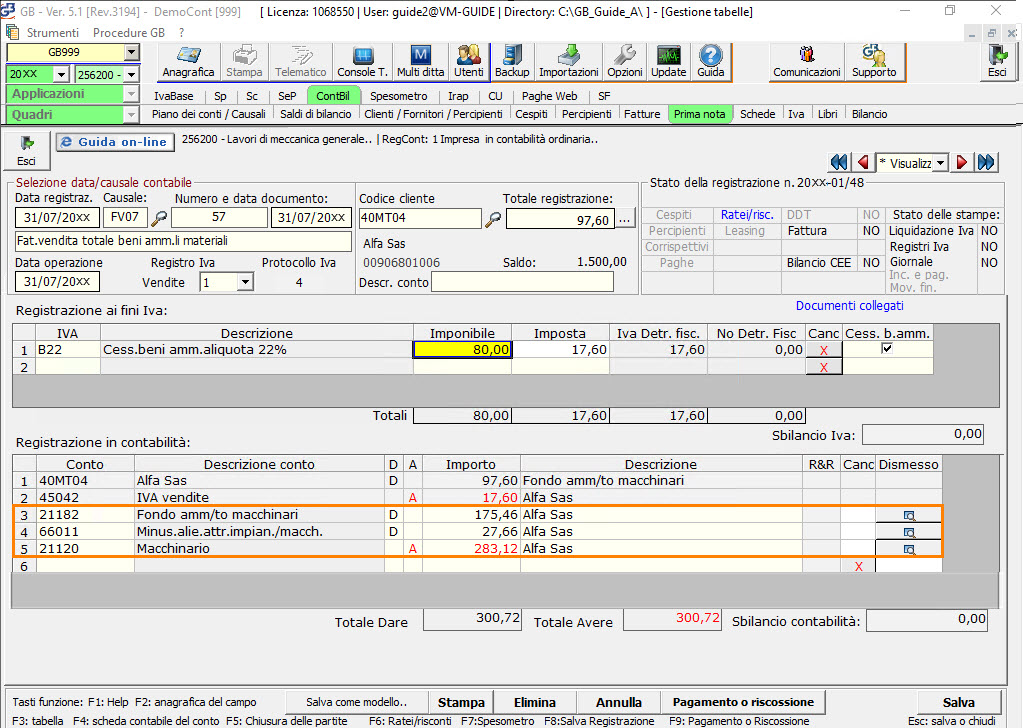Open the Documenti collegati link
This screenshot has height=728, width=1023.
click(849, 306)
